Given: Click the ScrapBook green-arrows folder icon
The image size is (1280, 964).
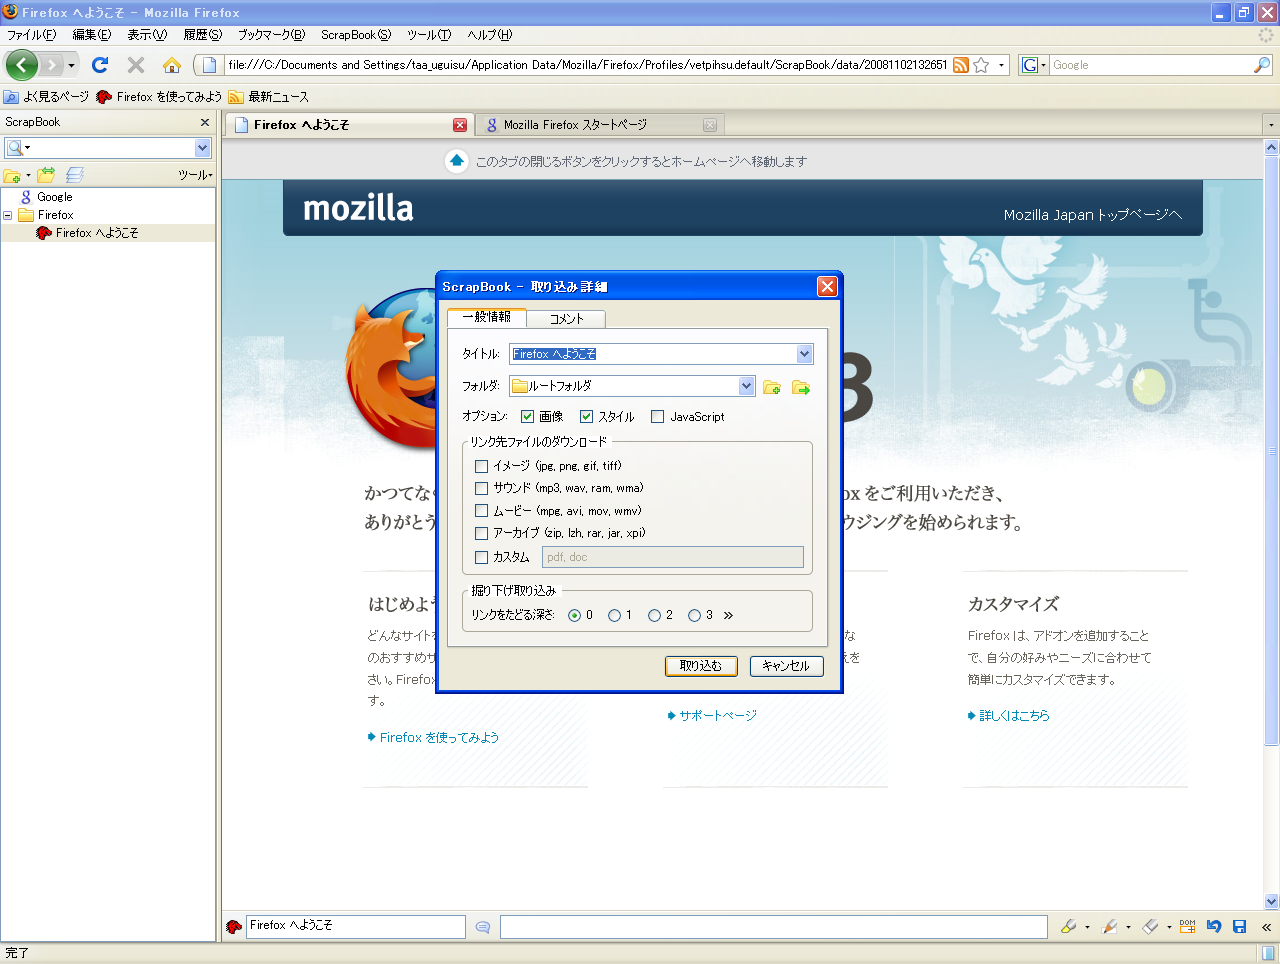Looking at the screenshot, I should point(46,175).
